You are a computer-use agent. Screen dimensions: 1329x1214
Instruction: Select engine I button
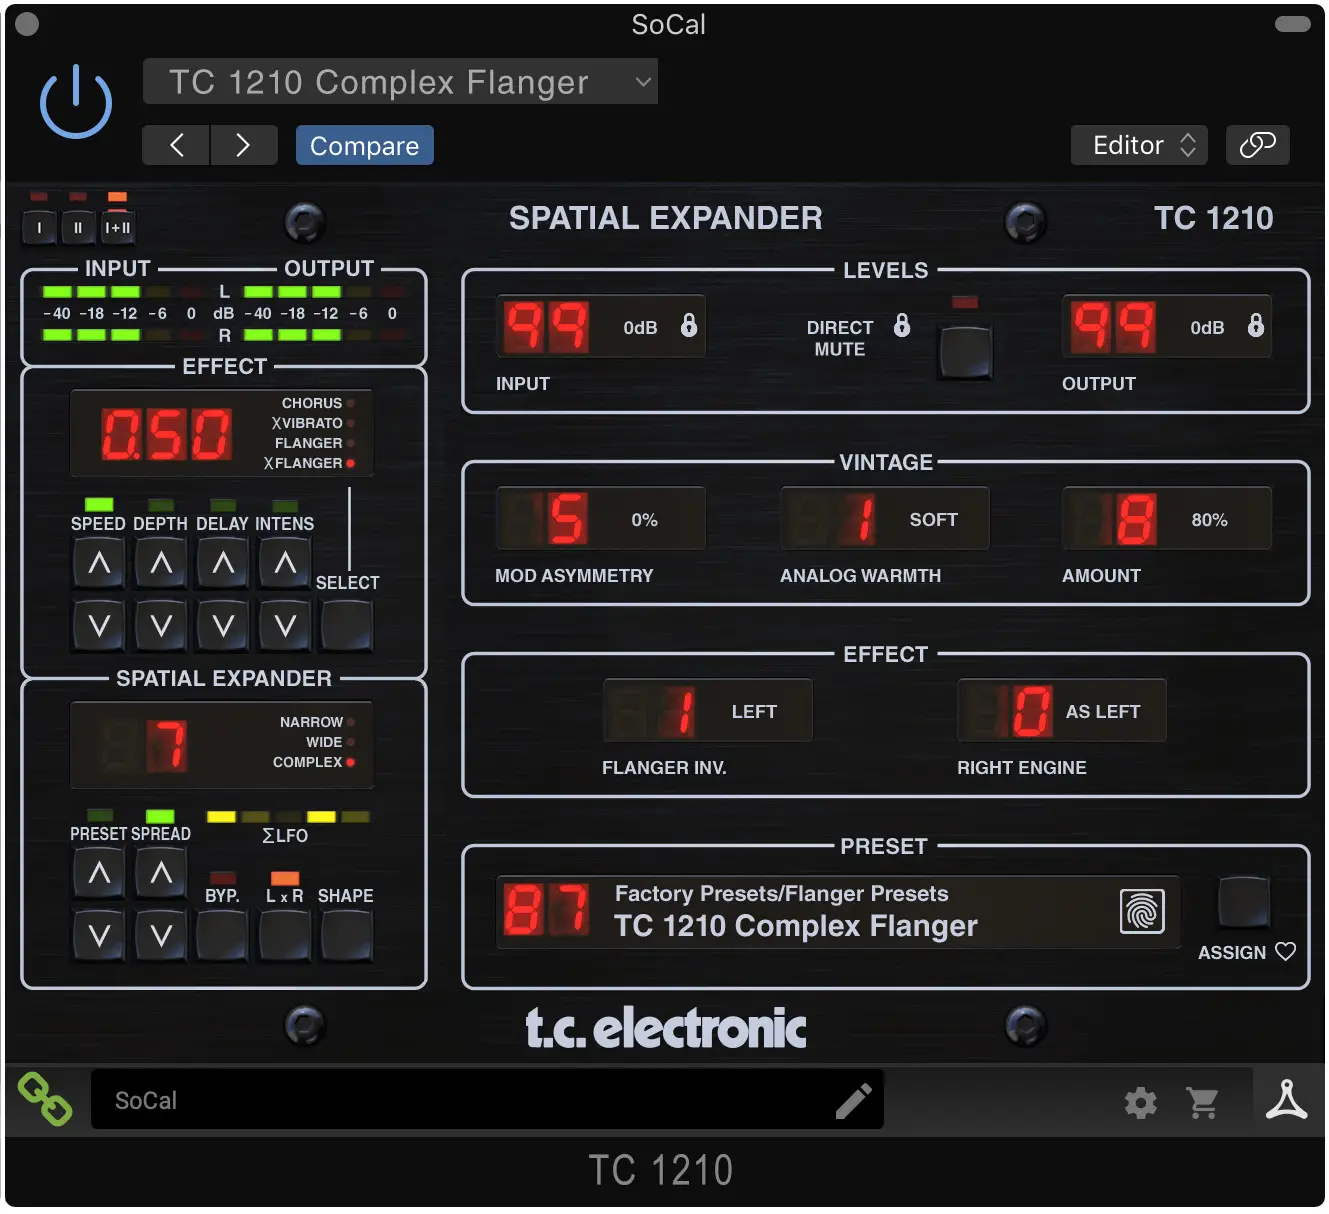click(39, 228)
